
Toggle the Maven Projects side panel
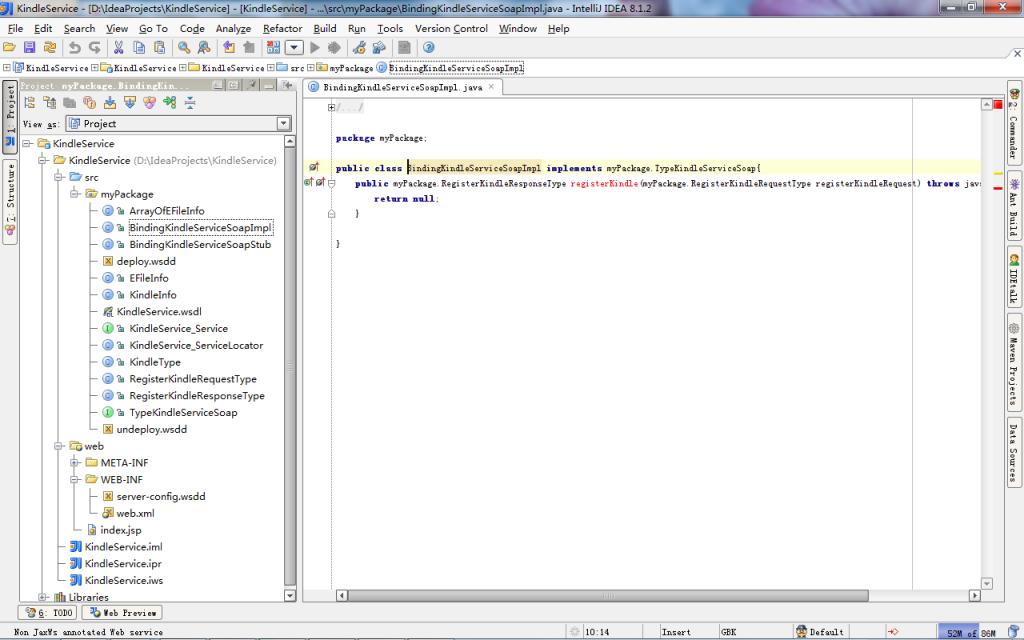[1014, 362]
